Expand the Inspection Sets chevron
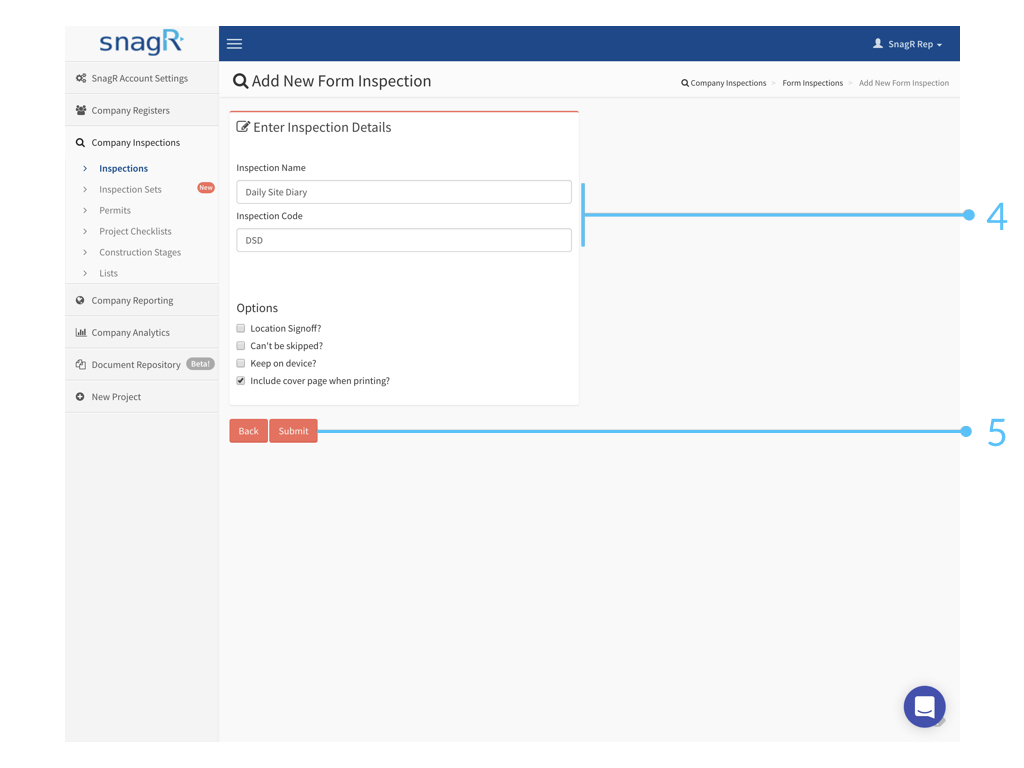This screenshot has width=1024, height=768. (85, 189)
